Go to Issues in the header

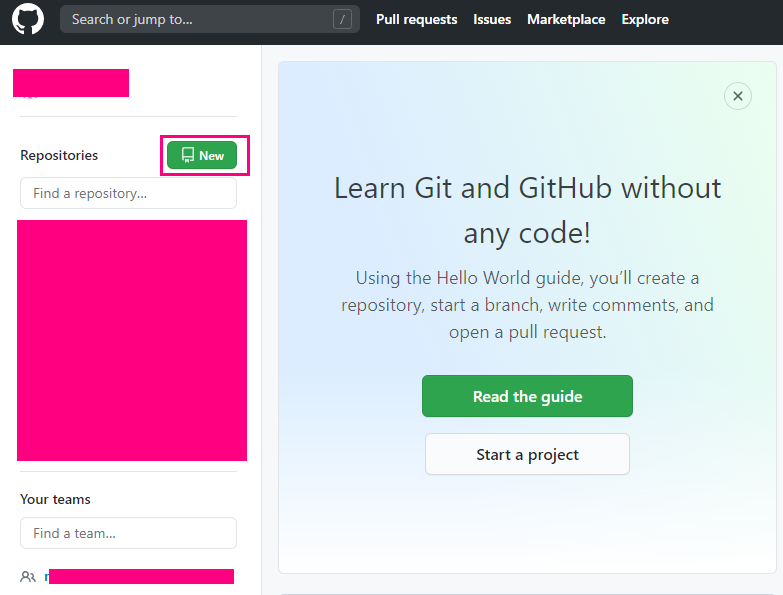pos(492,19)
